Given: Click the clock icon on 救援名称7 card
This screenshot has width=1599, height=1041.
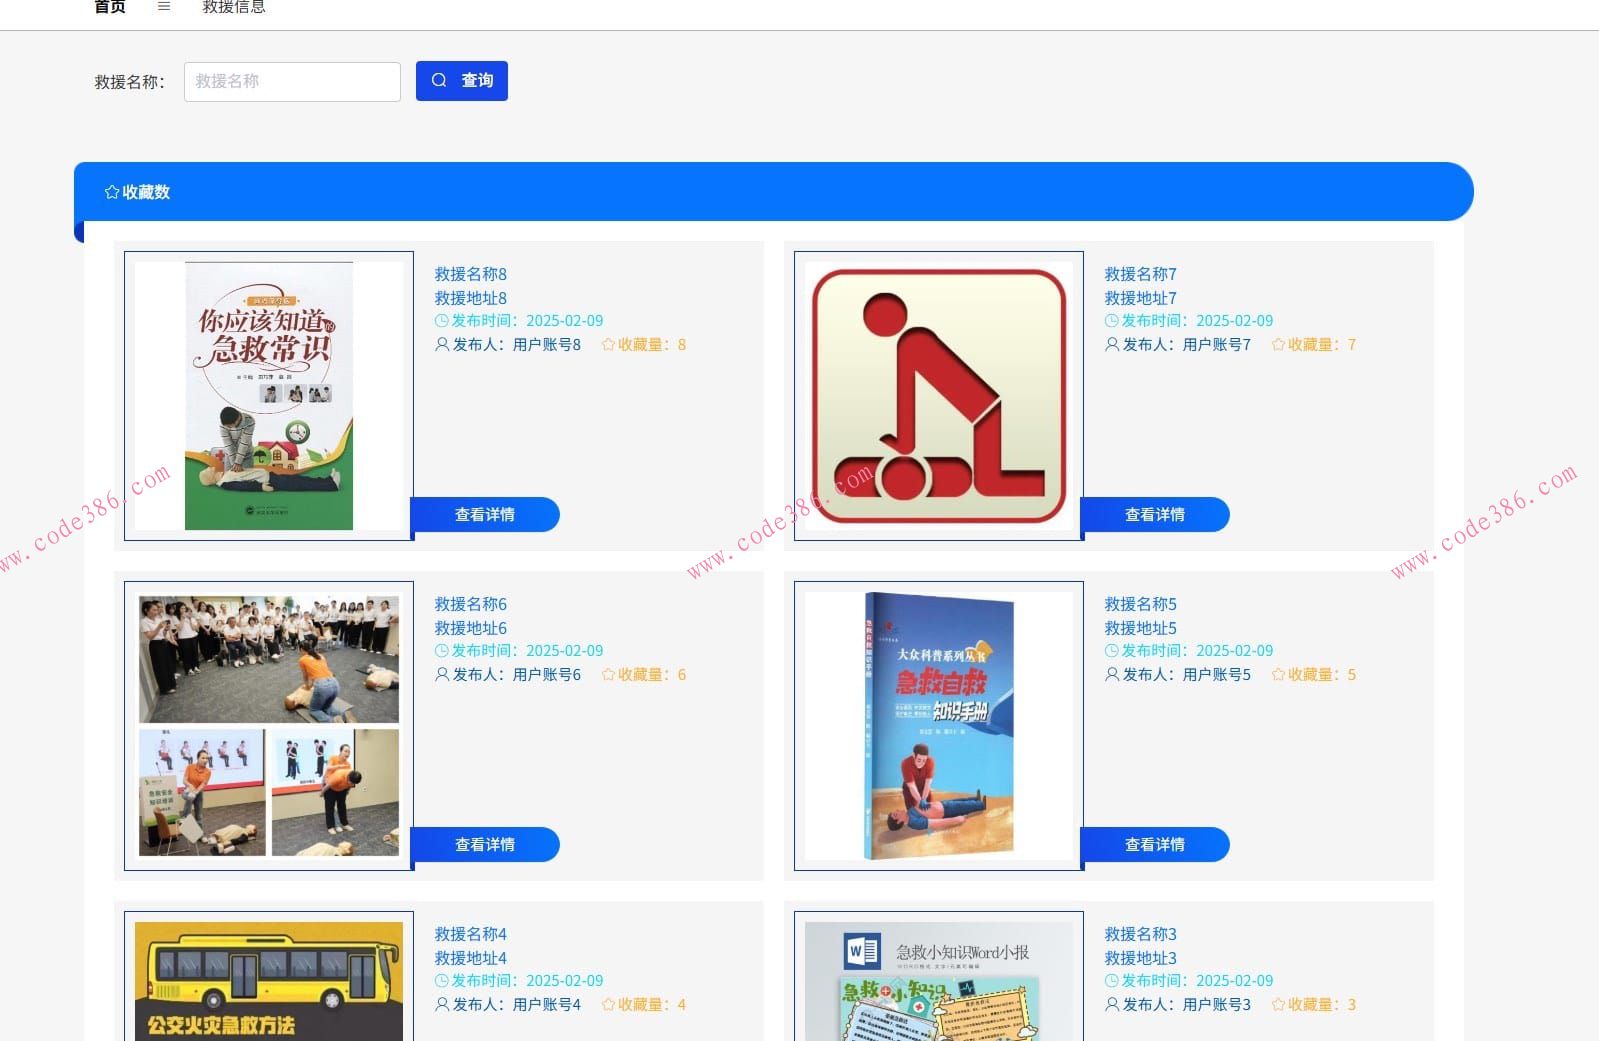Looking at the screenshot, I should click(1112, 321).
